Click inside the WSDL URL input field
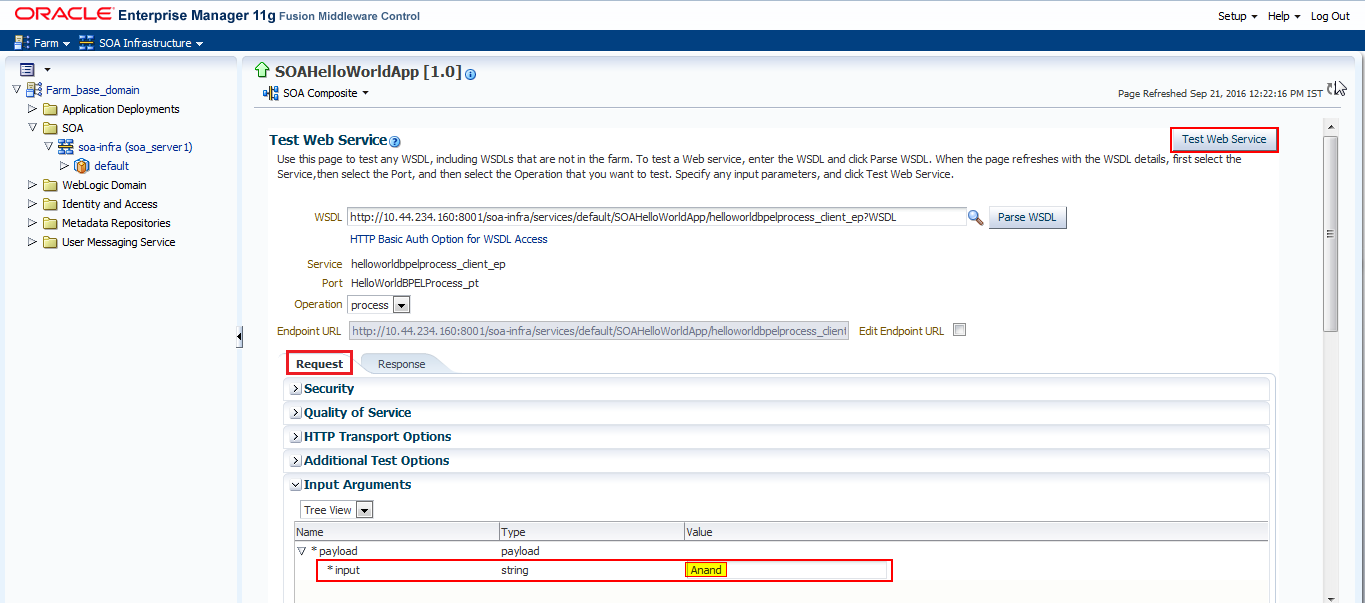 point(650,217)
